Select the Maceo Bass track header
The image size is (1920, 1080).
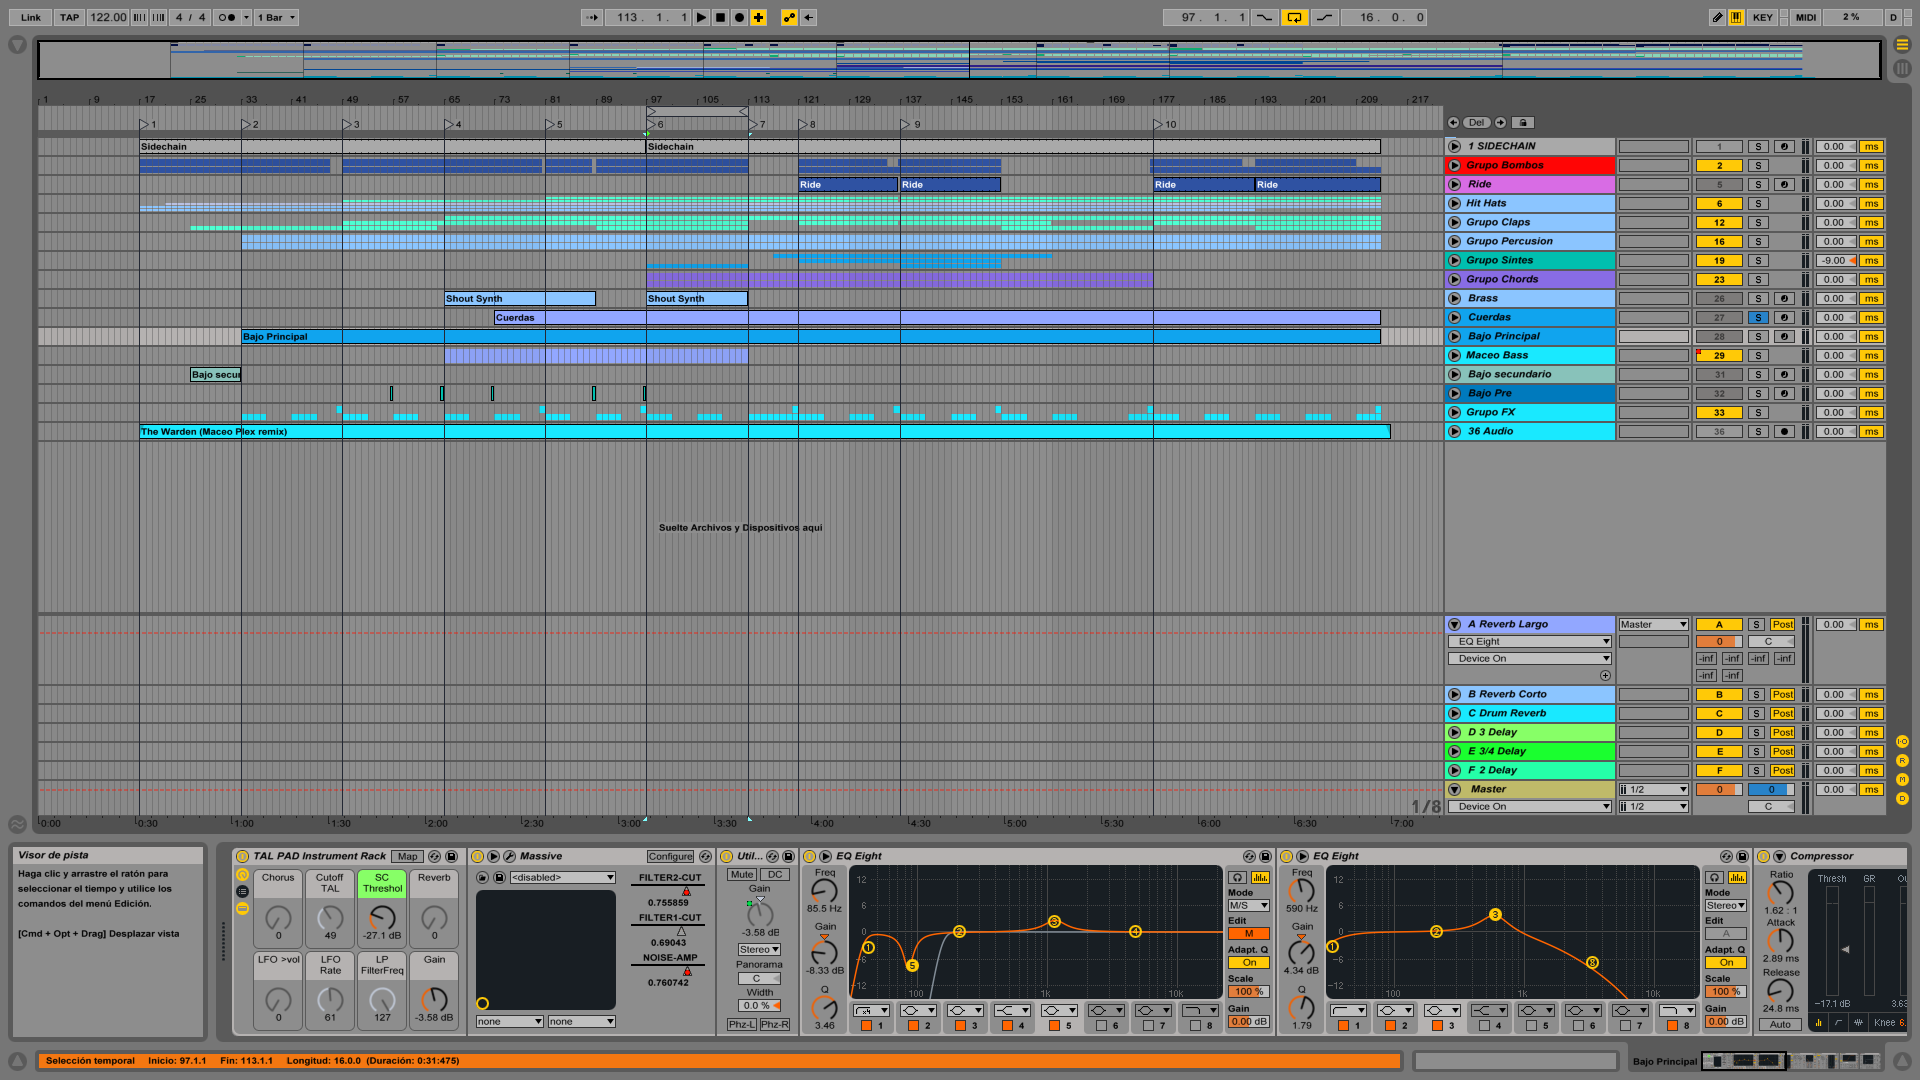coord(1530,355)
